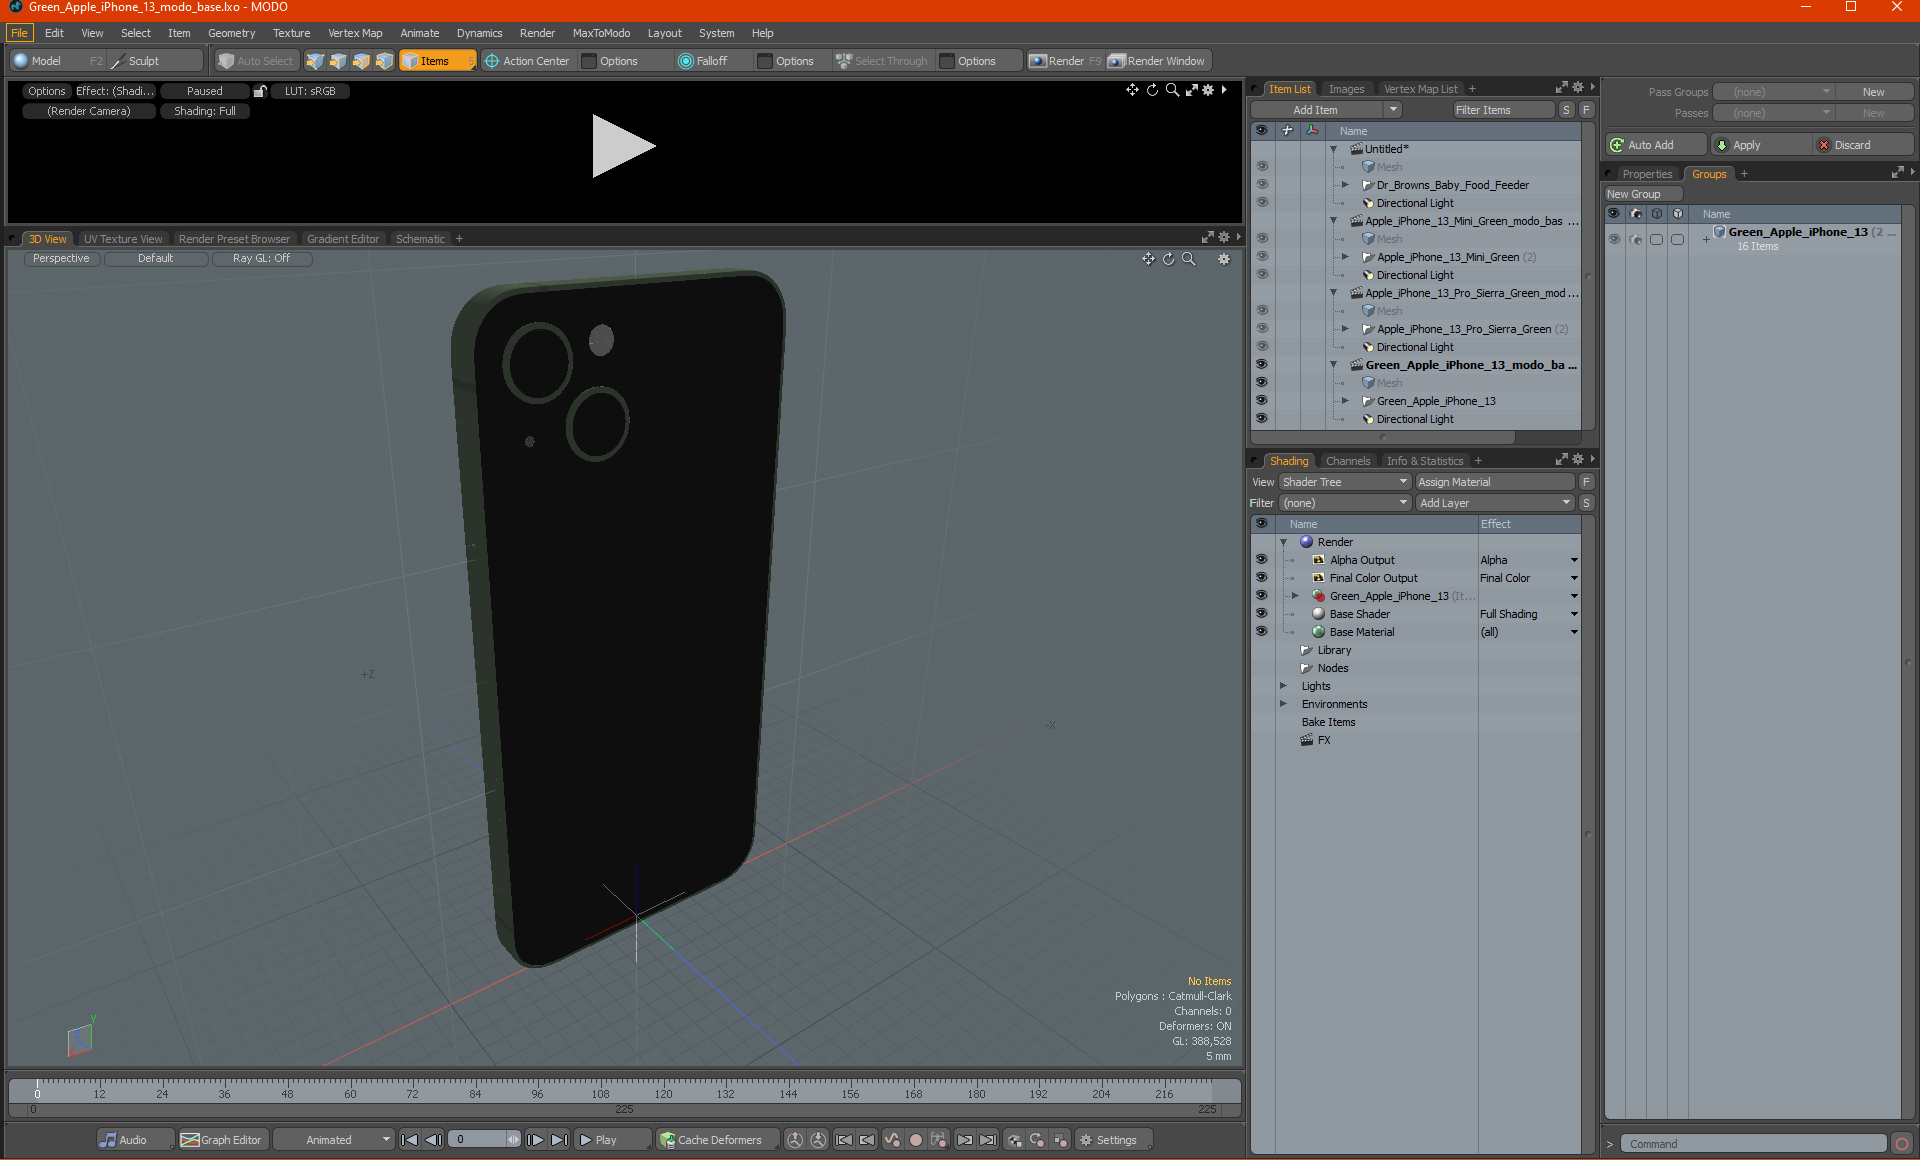Click Filter Items field
Viewport: 1920px width, 1160px height.
(1503, 110)
